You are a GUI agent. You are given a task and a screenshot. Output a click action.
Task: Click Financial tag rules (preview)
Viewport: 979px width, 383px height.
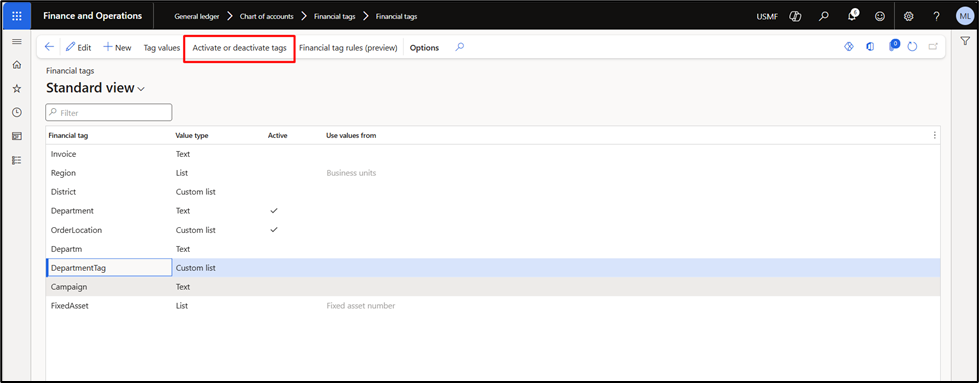[348, 47]
